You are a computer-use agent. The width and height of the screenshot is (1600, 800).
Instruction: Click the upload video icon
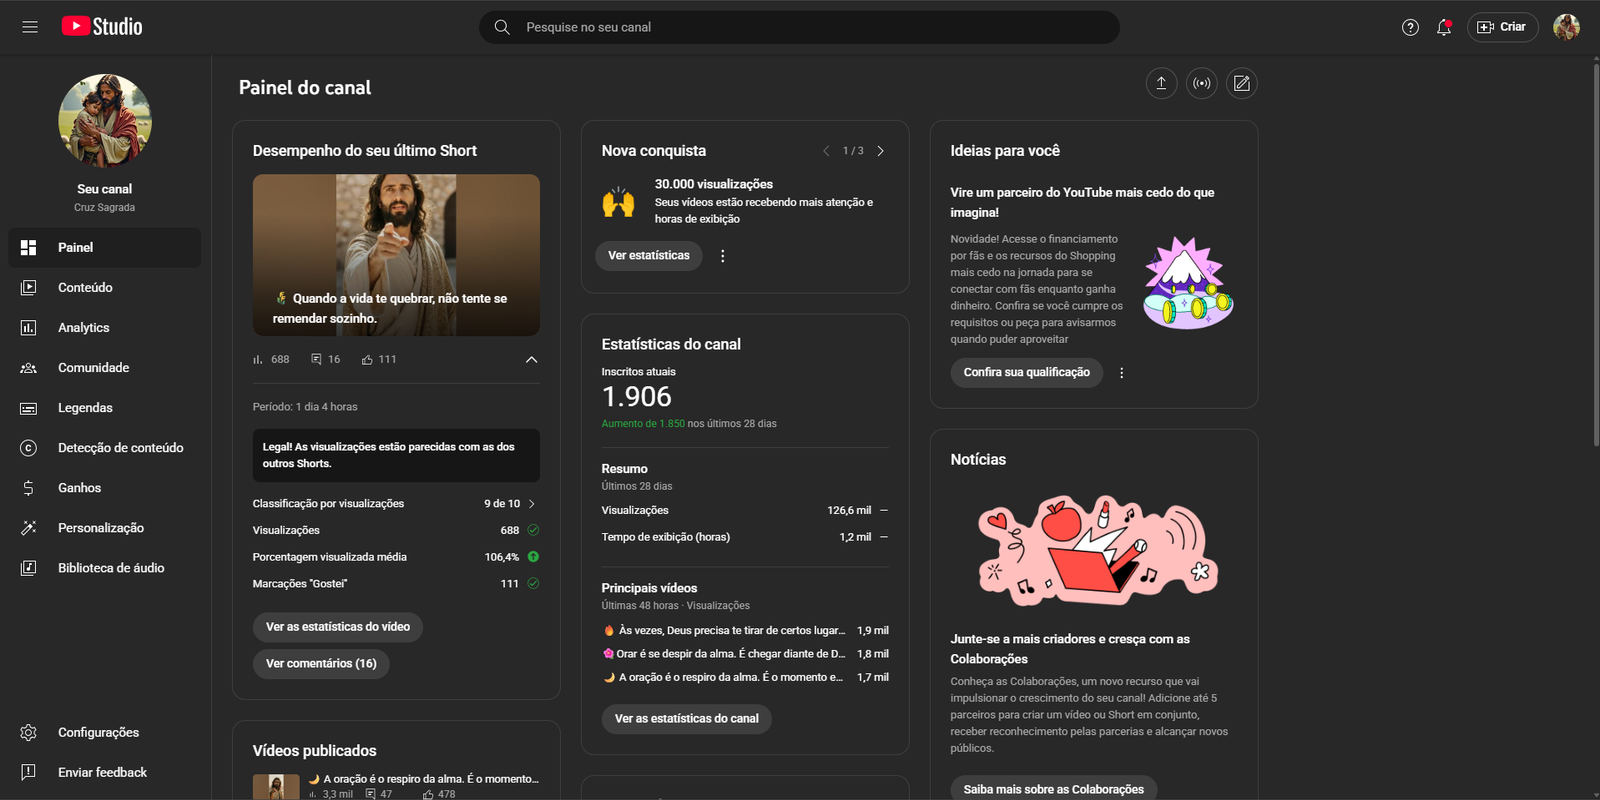pos(1161,84)
